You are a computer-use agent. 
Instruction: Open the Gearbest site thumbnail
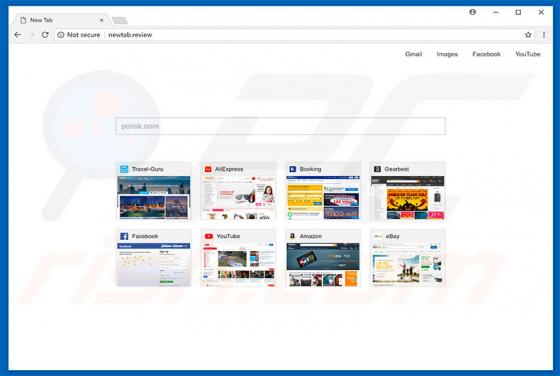[x=408, y=197]
